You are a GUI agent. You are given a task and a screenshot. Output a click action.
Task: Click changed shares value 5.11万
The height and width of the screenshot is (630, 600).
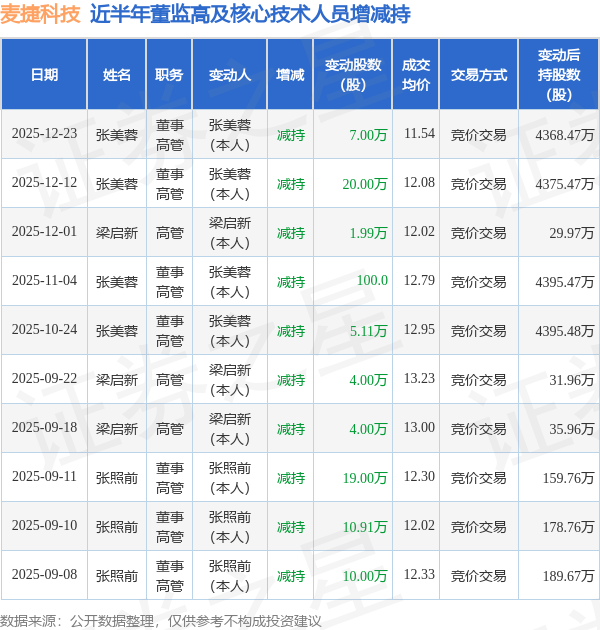(x=368, y=331)
